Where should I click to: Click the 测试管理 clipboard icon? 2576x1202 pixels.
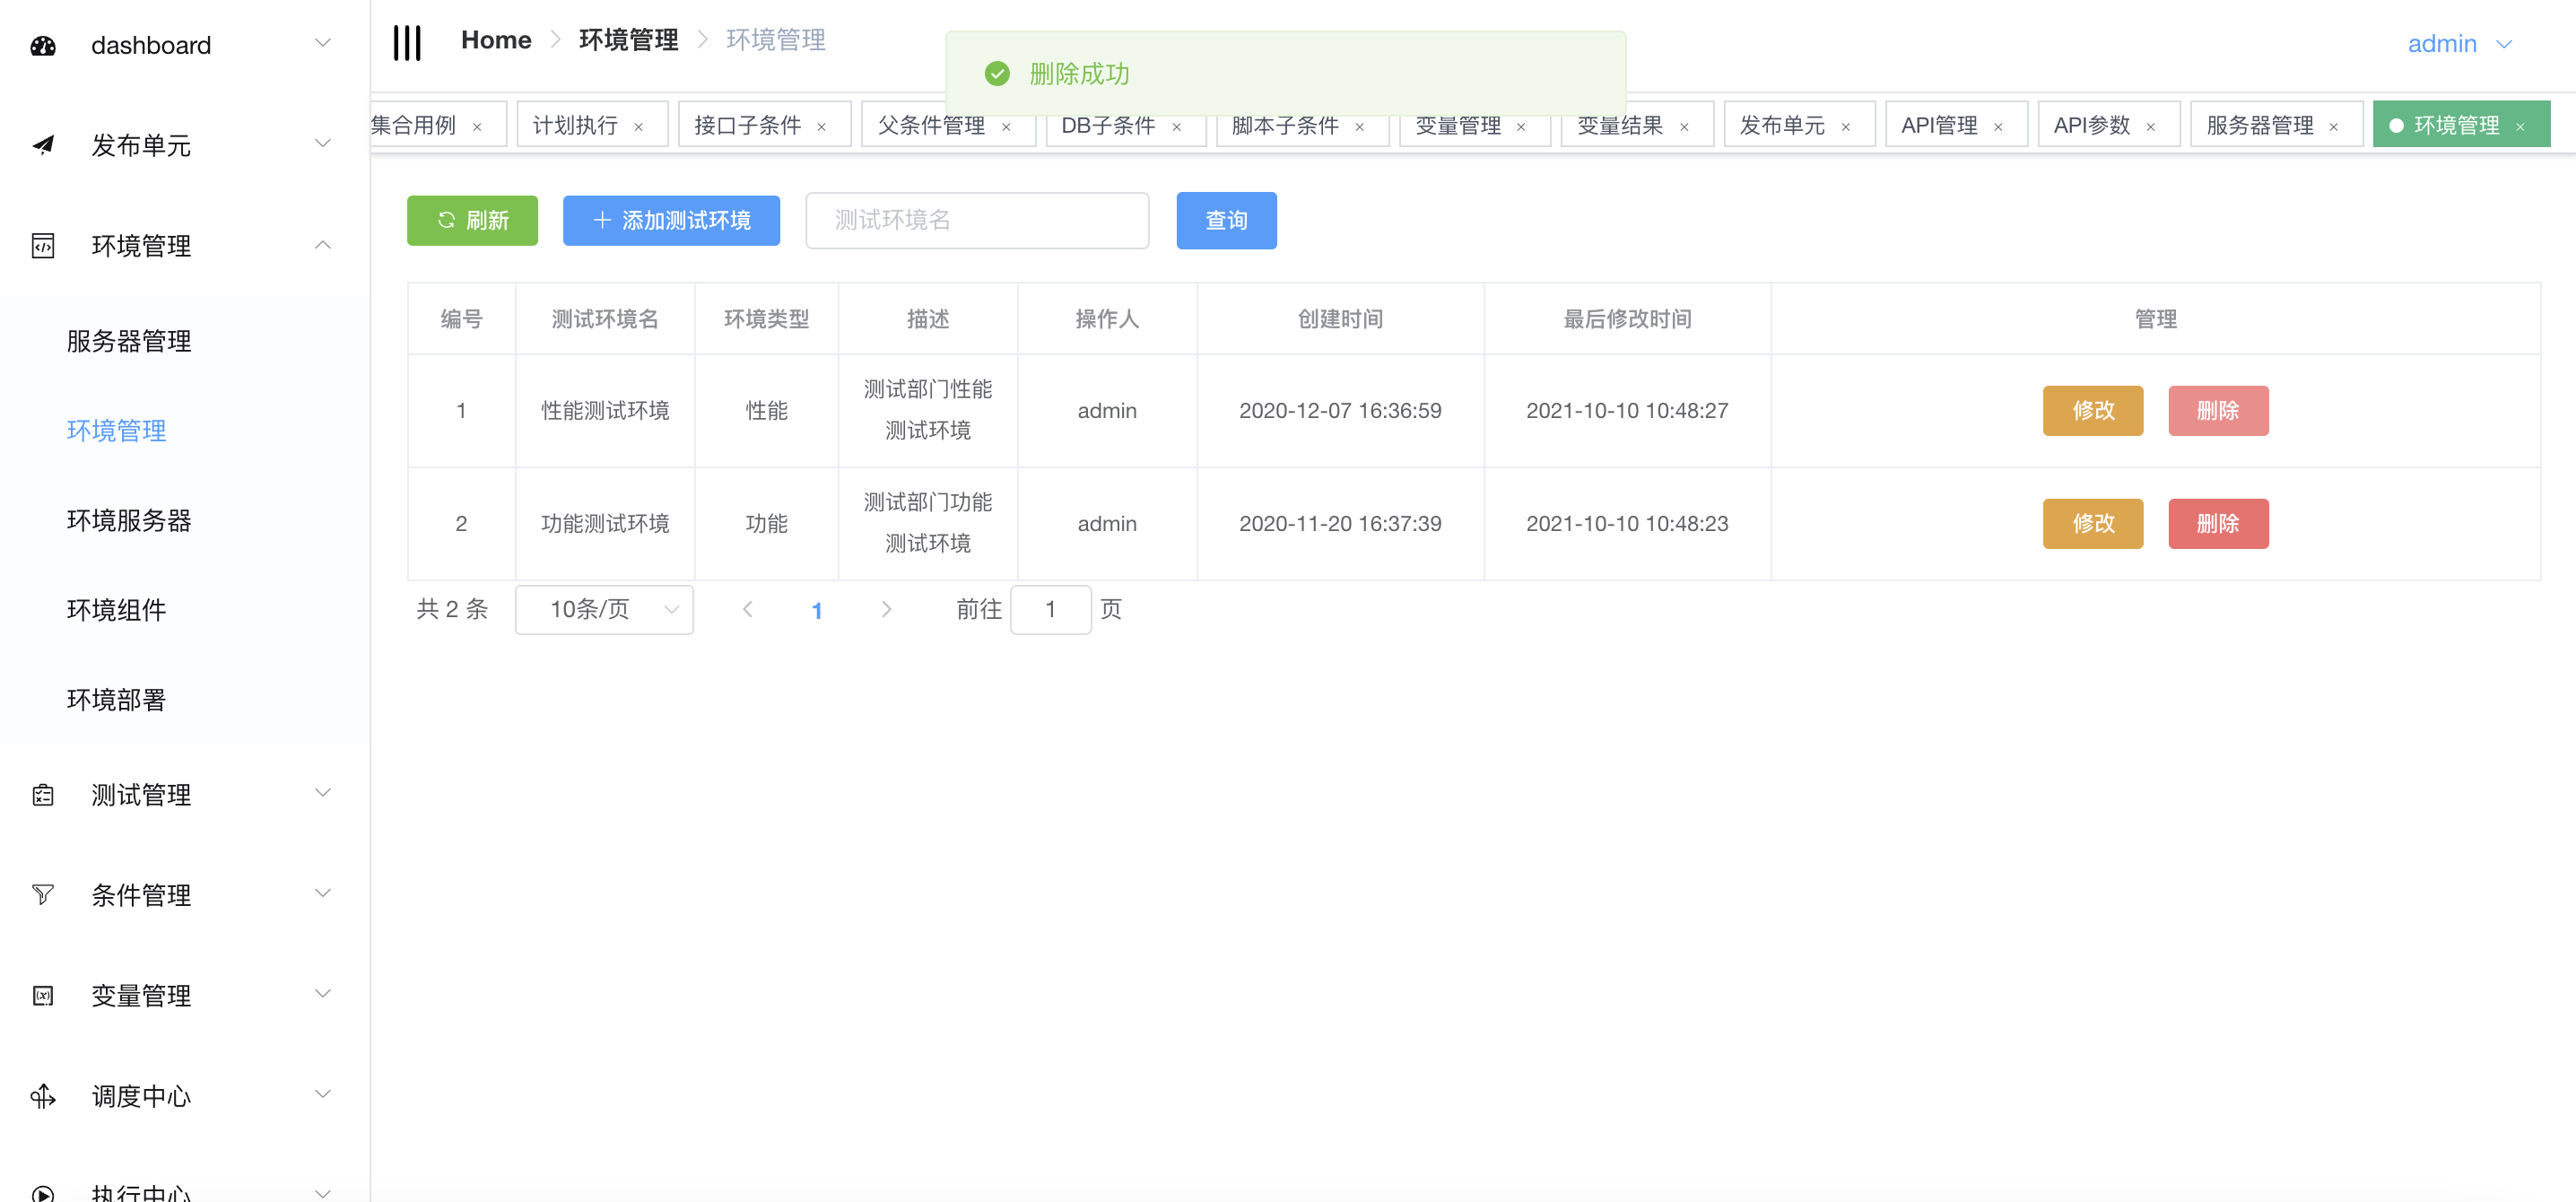43,796
